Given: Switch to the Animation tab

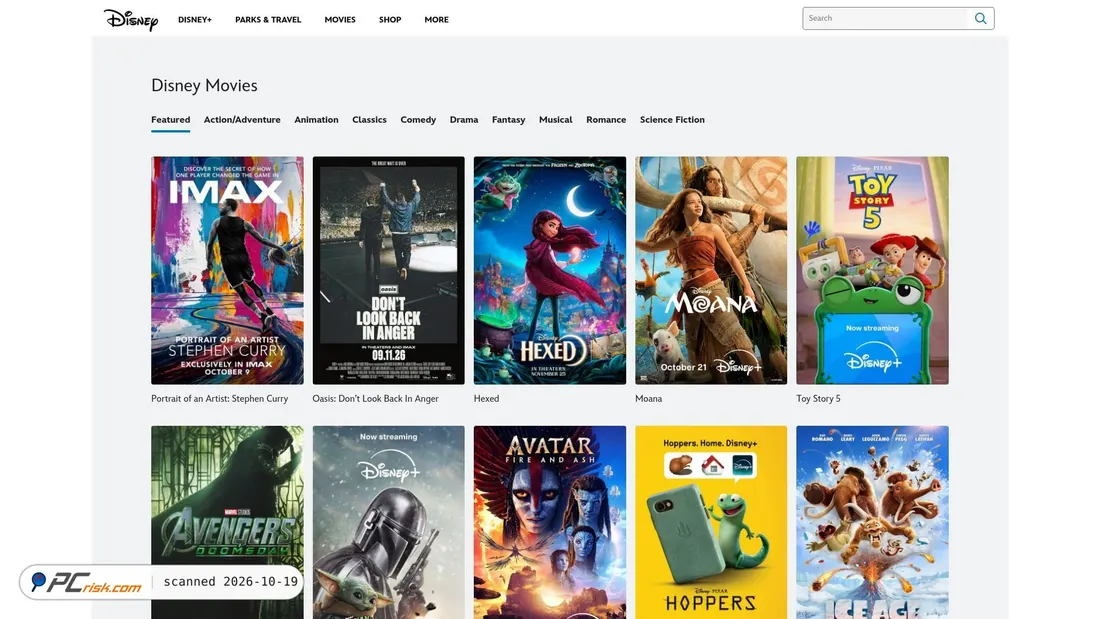Looking at the screenshot, I should point(316,120).
